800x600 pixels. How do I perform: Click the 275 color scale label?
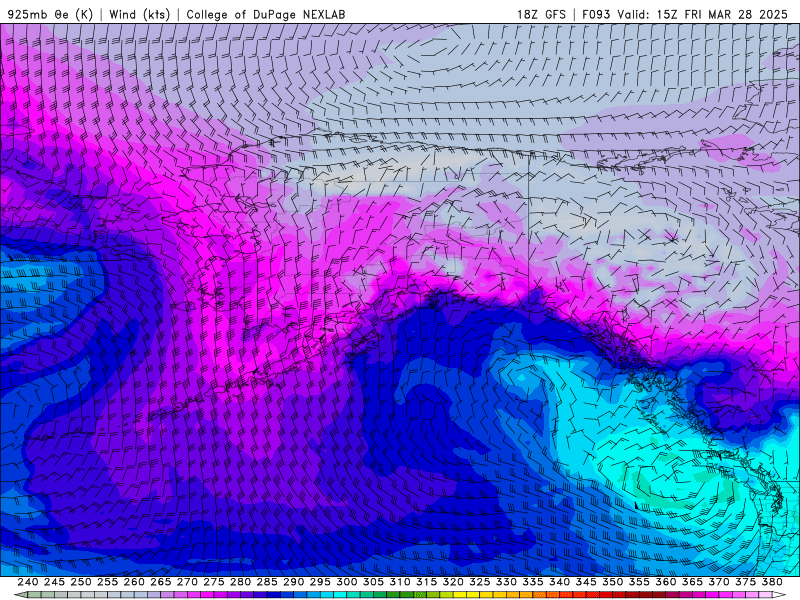coord(213,582)
